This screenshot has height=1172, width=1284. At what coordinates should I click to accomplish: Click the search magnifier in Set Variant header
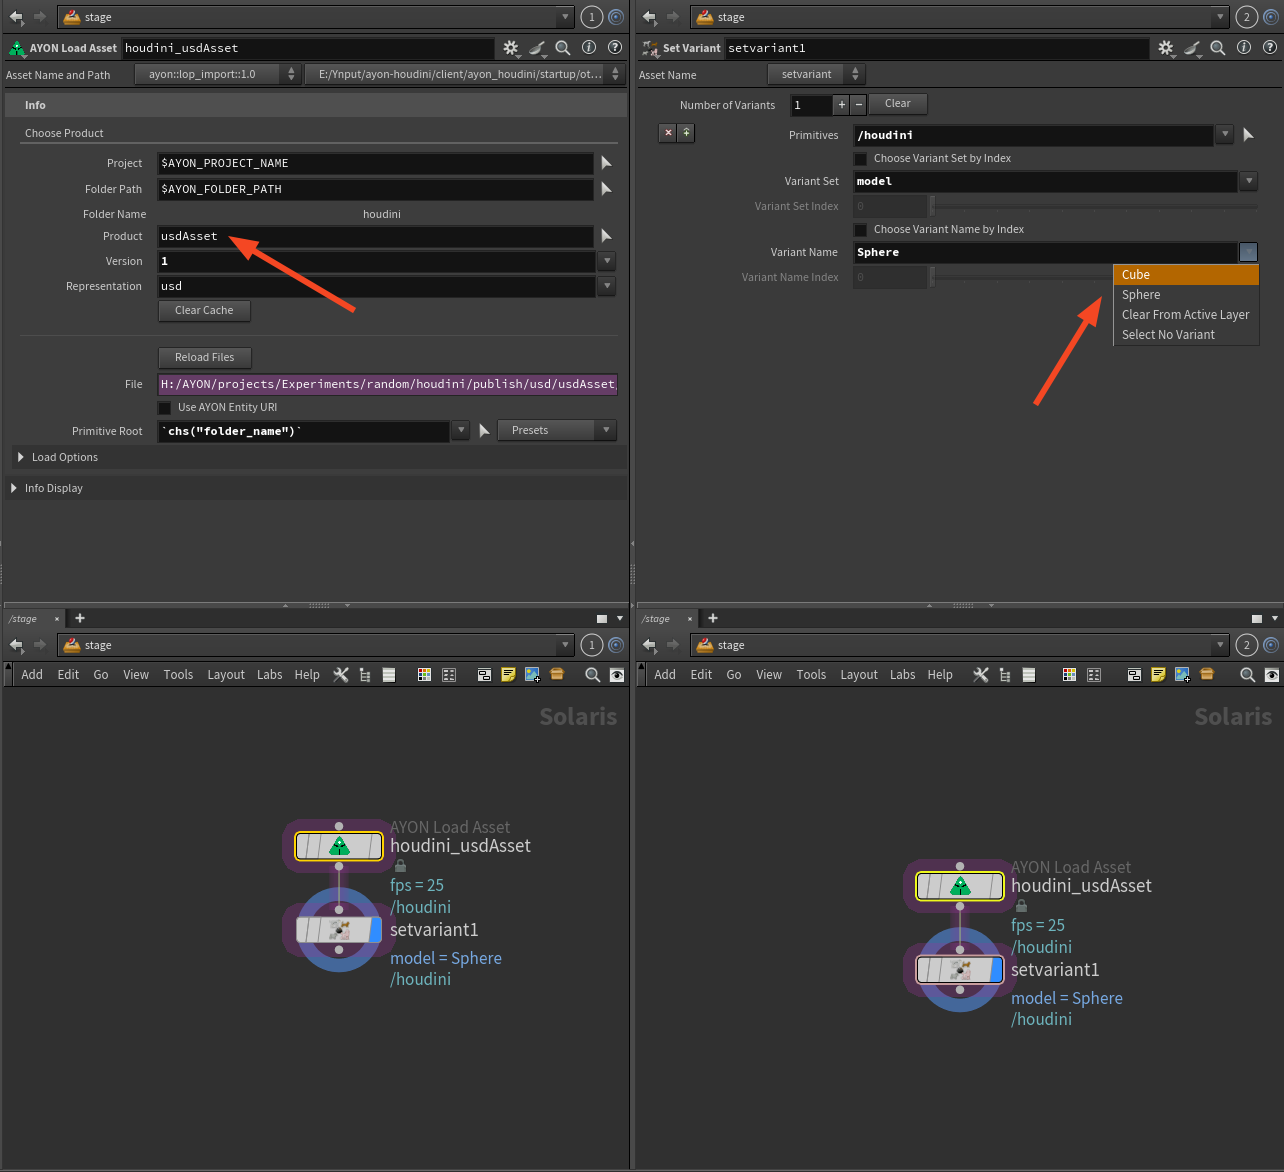click(x=1217, y=48)
